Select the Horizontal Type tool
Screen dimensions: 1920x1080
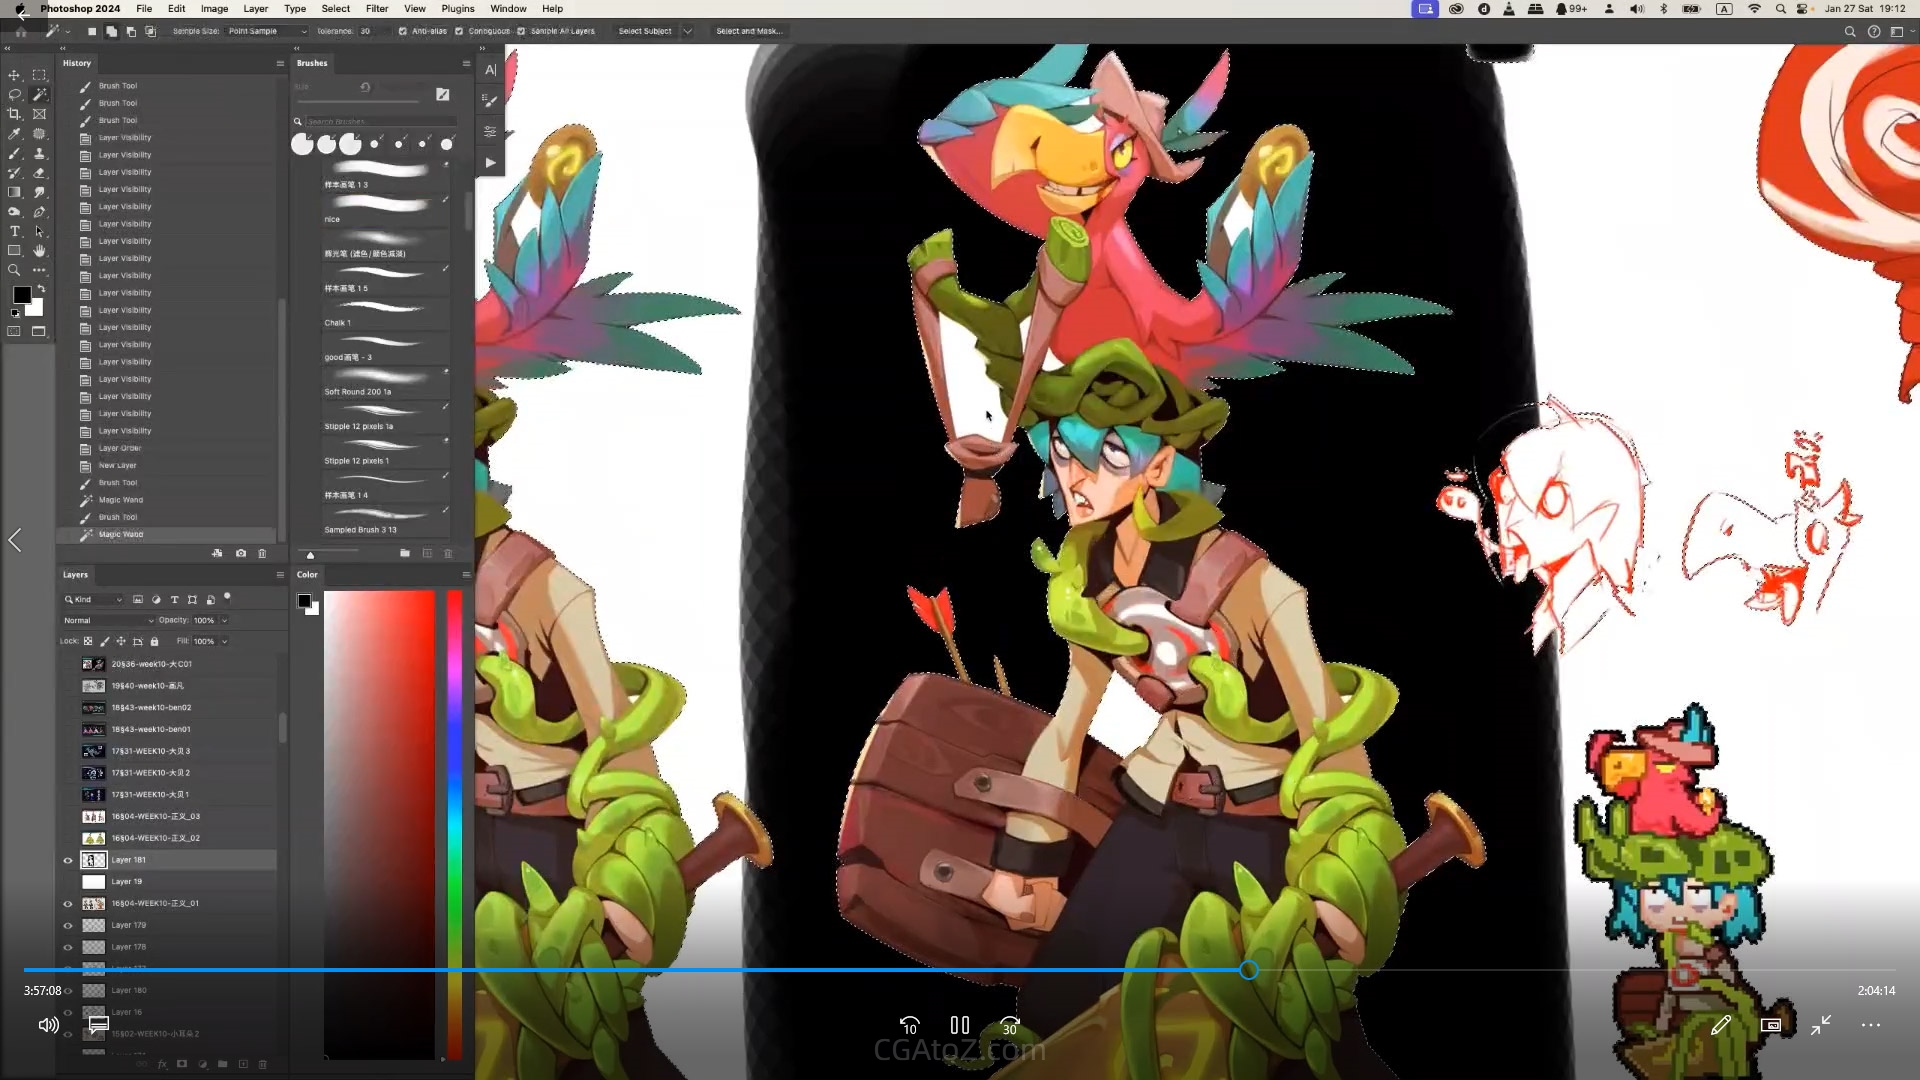tap(14, 231)
